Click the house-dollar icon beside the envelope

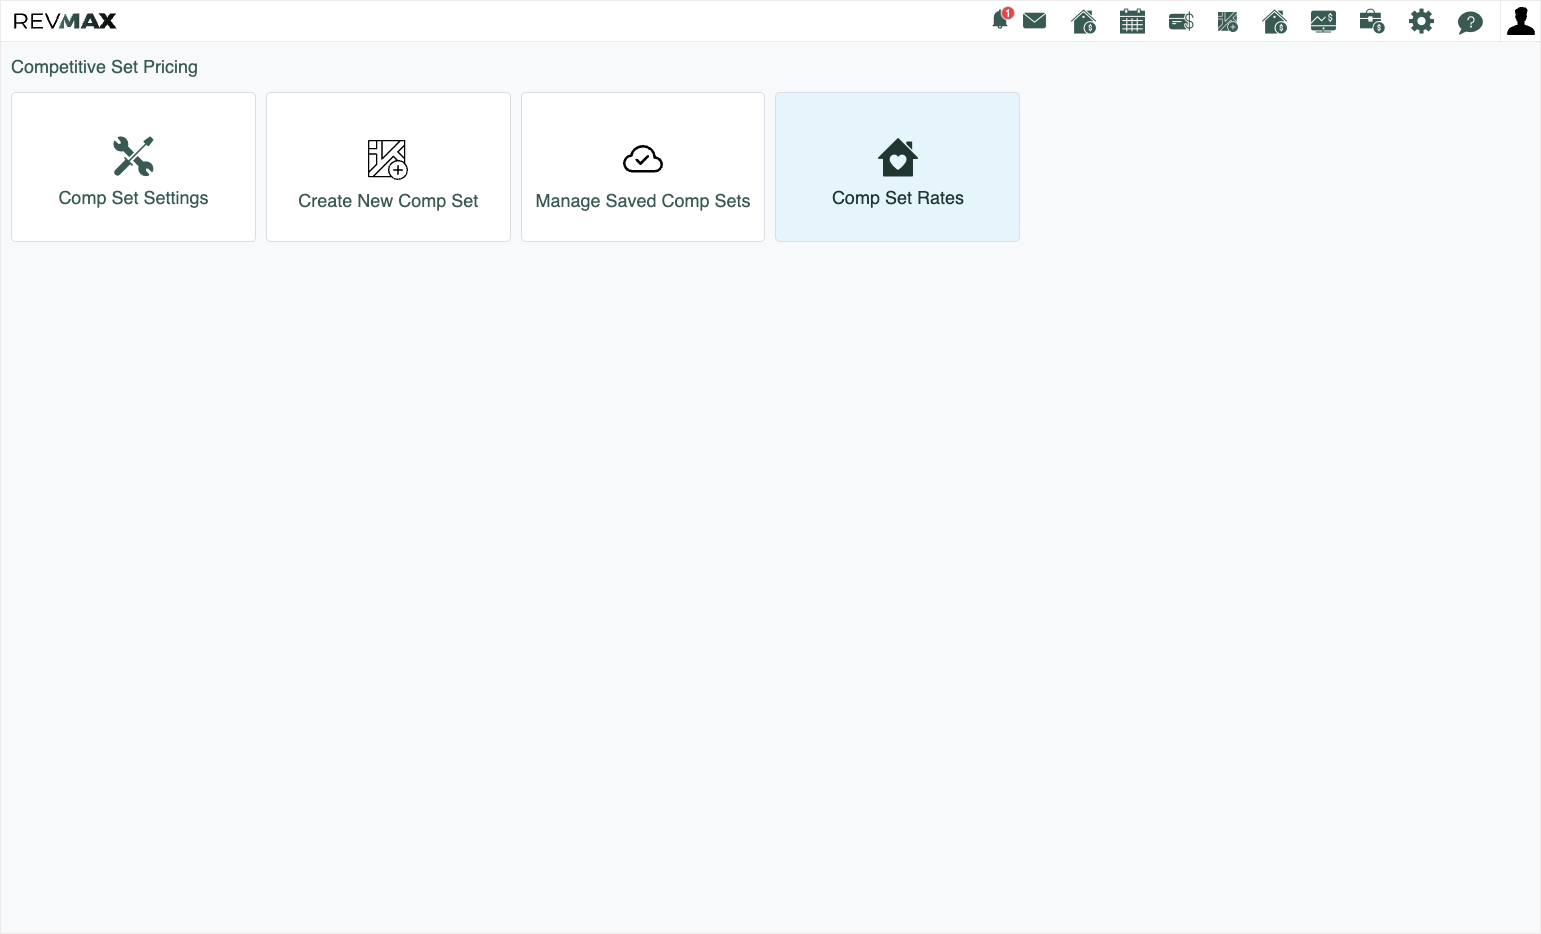coord(1084,21)
